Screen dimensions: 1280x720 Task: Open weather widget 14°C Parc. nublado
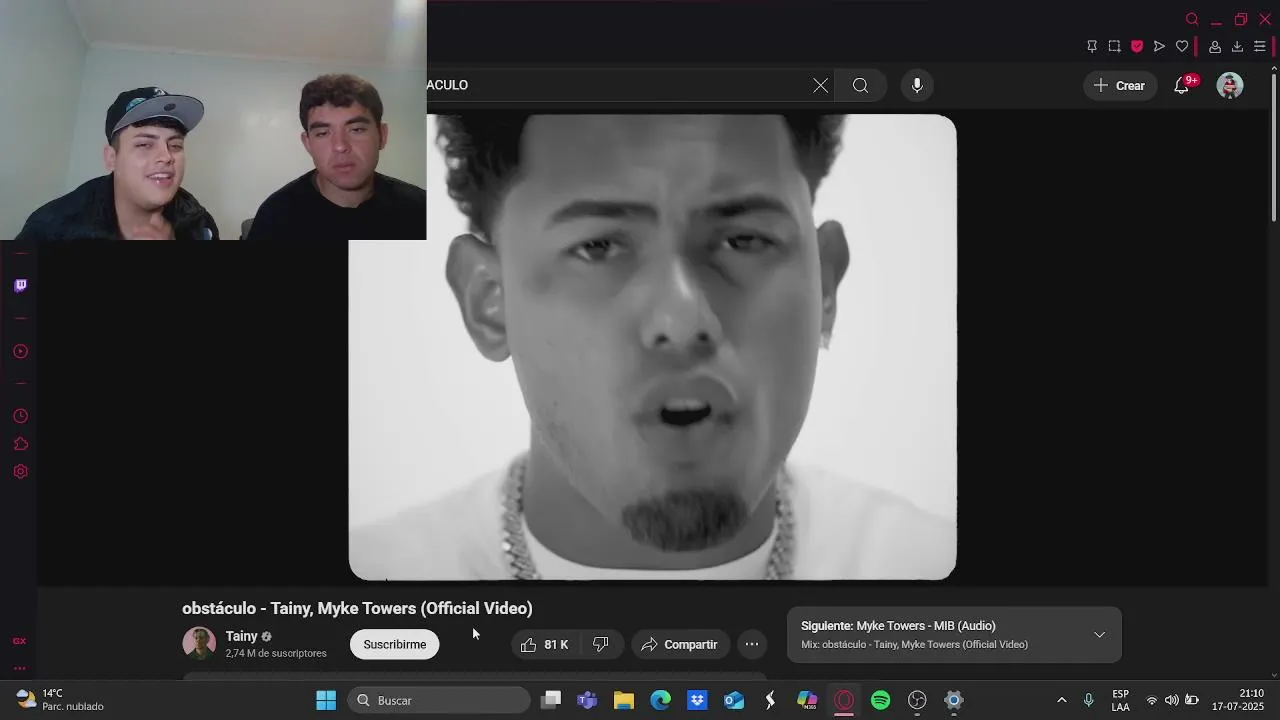click(60, 700)
